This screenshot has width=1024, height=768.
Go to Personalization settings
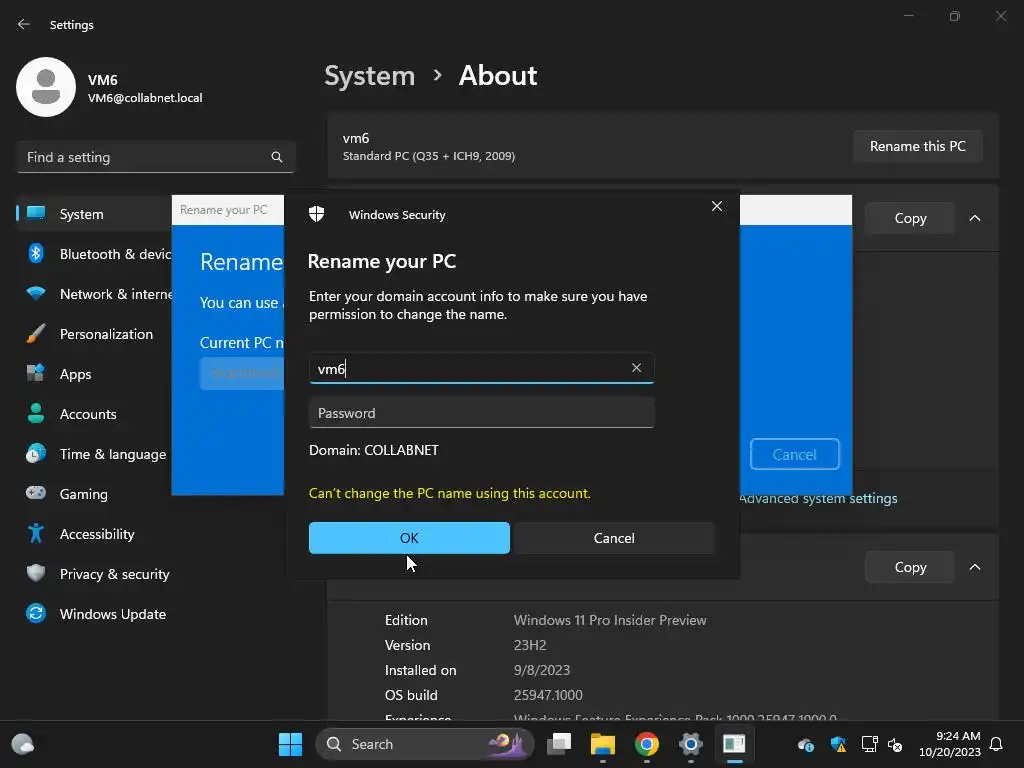95,334
